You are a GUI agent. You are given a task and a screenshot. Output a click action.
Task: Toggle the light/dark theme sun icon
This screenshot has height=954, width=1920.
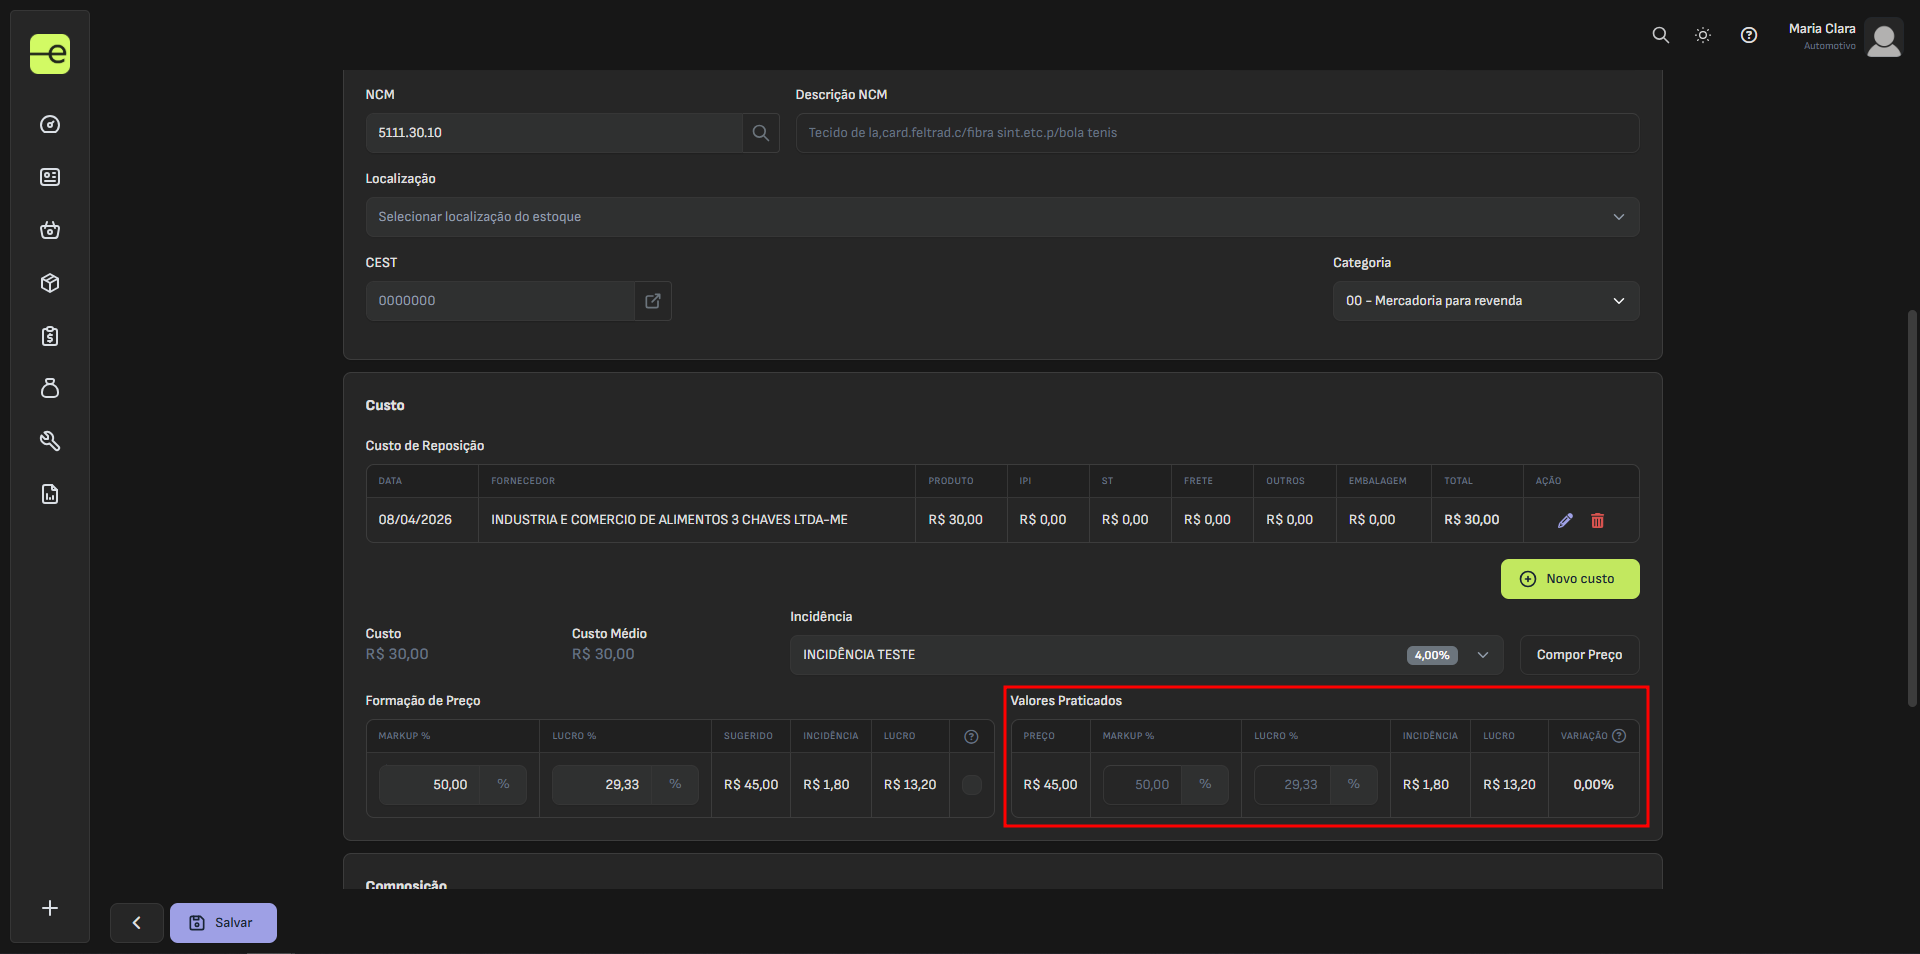pos(1702,35)
